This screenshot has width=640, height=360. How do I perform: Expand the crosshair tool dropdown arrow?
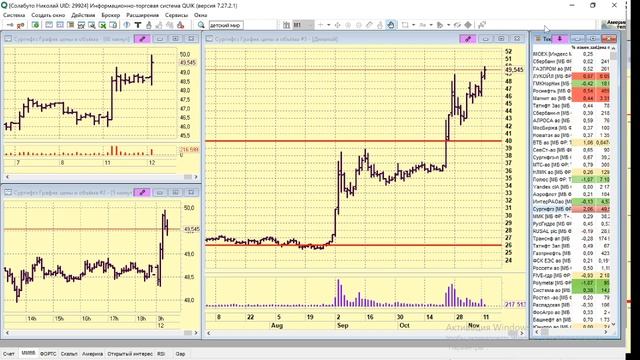point(329,25)
